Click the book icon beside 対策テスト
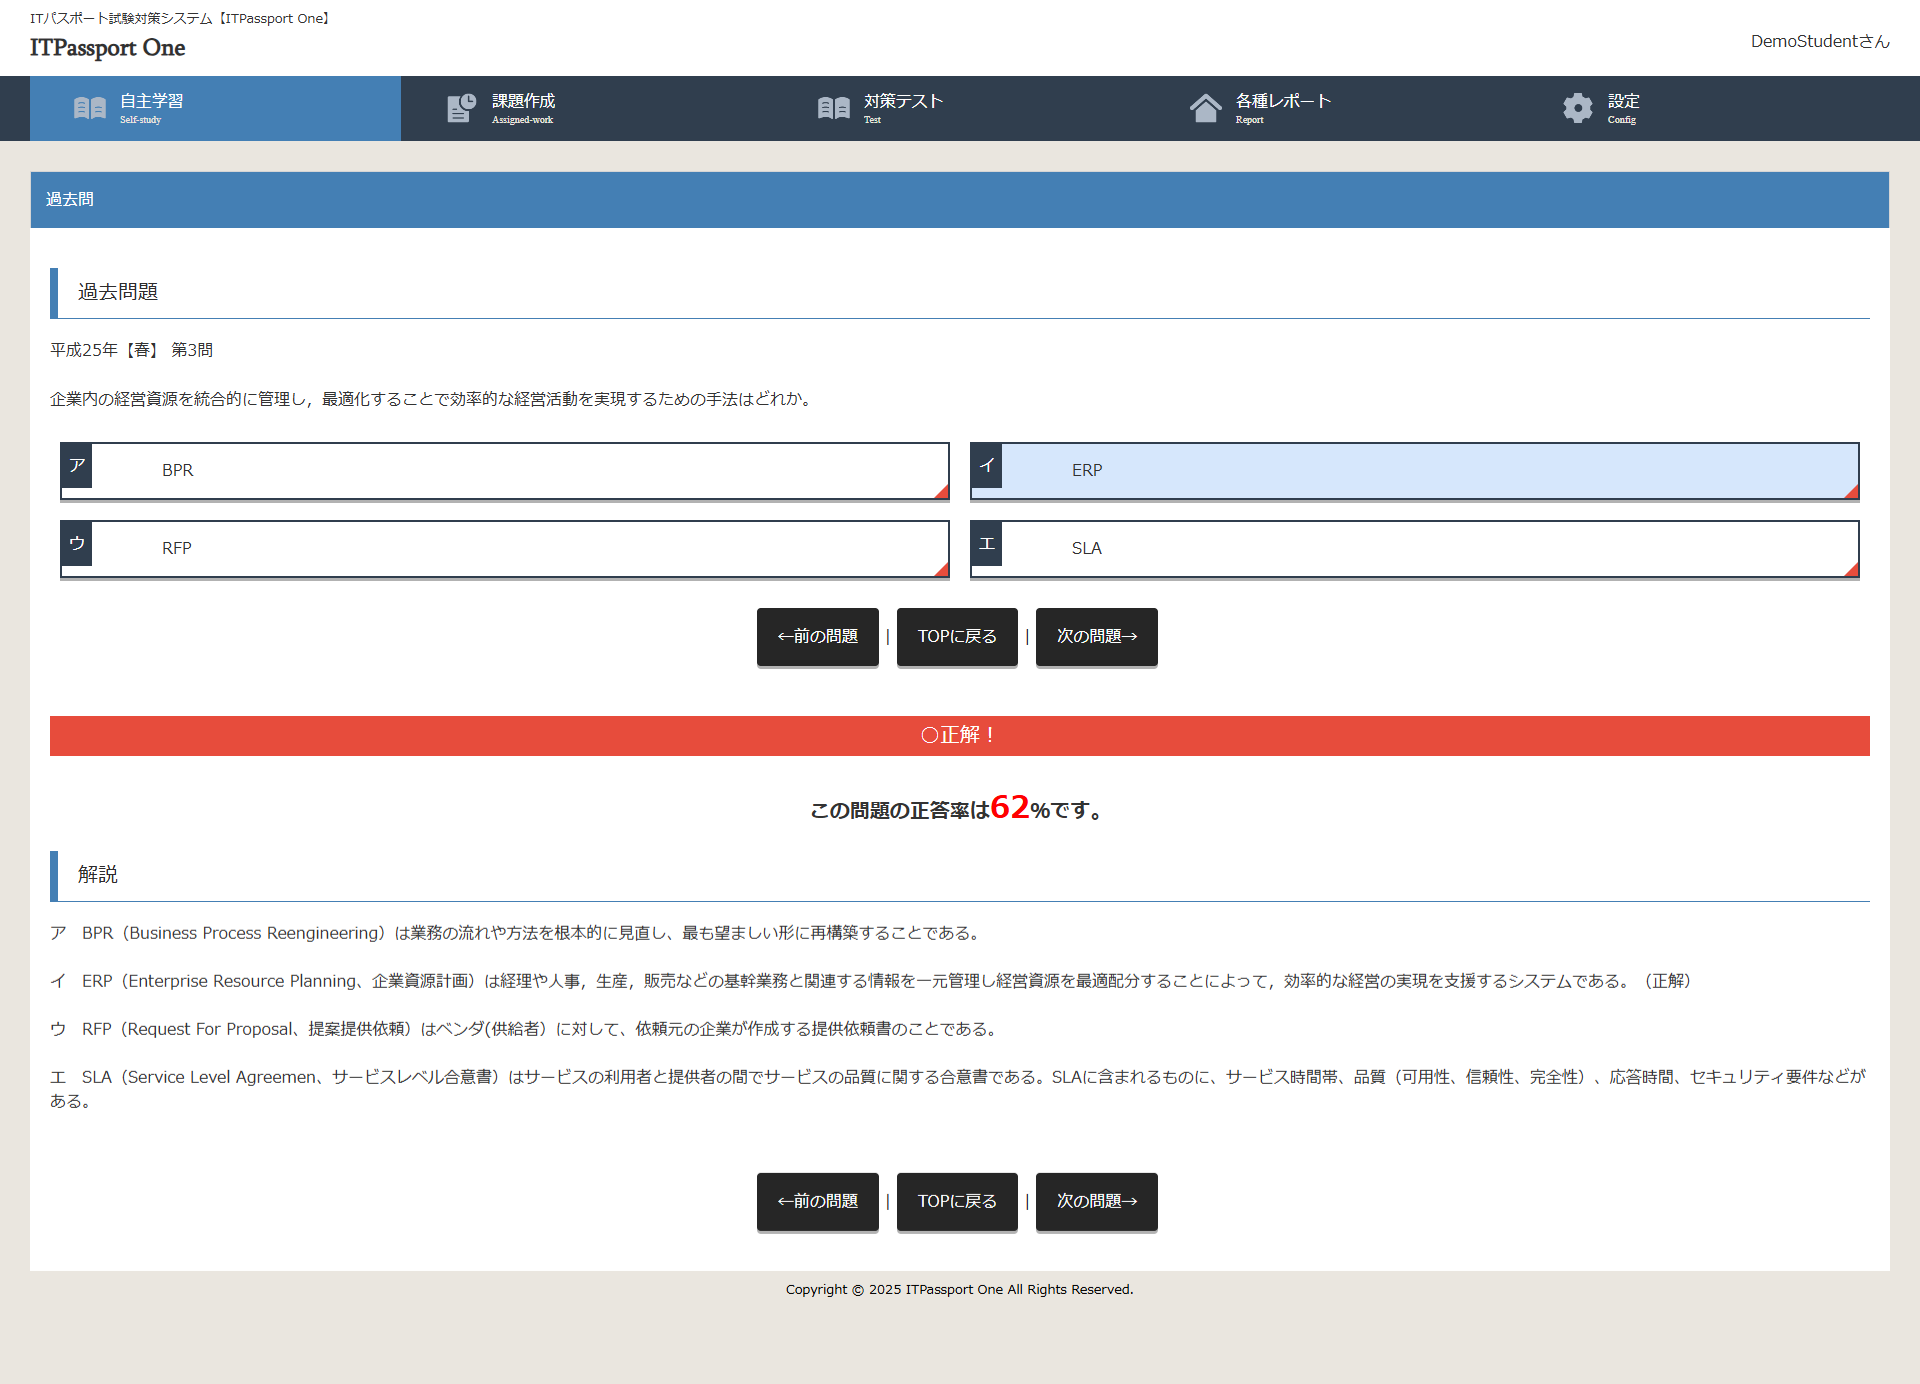The image size is (1920, 1384). (833, 108)
